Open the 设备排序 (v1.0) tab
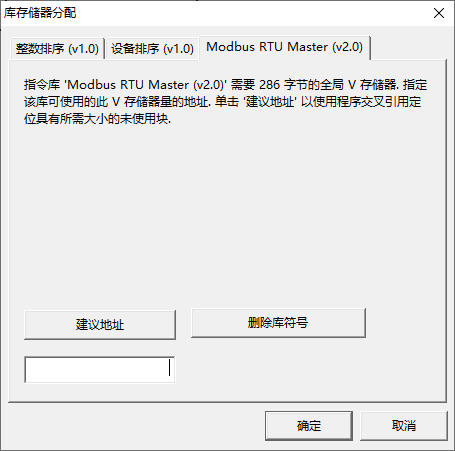The height and width of the screenshot is (451, 455). pos(152,49)
